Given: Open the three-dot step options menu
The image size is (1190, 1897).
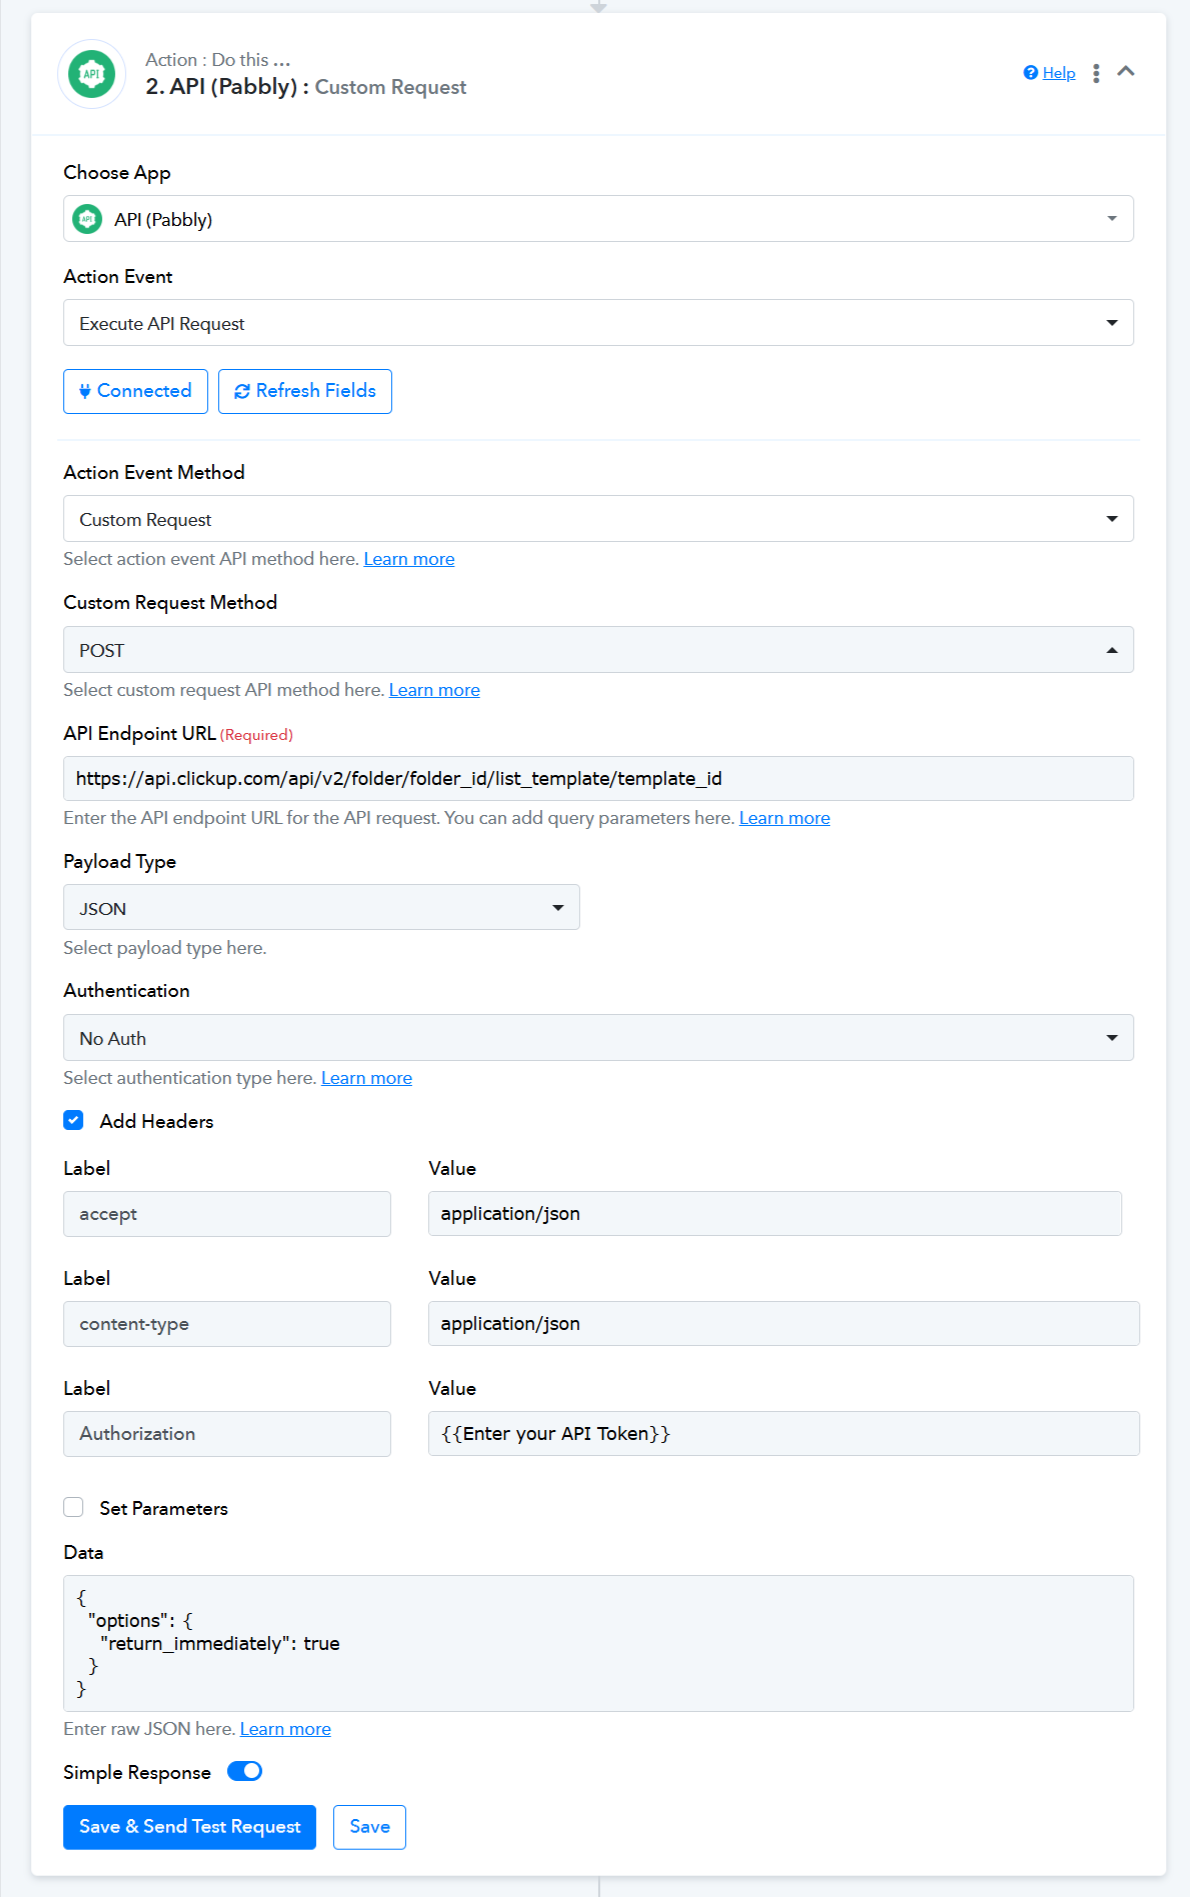Looking at the screenshot, I should click(x=1096, y=73).
